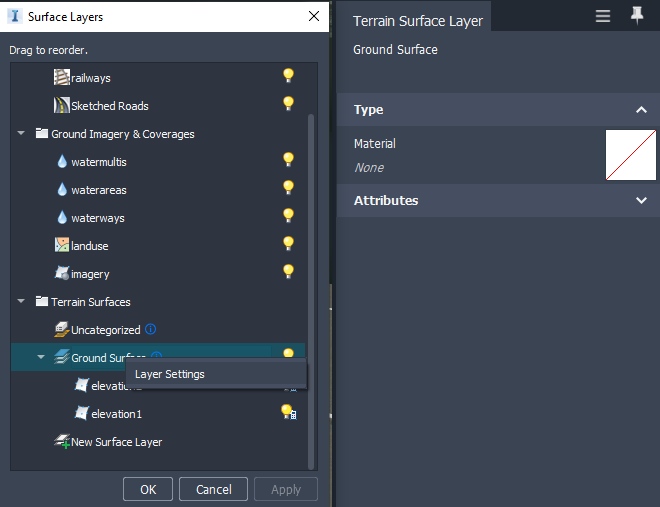The width and height of the screenshot is (660, 507).
Task: Collapse the Type section header
Action: (x=641, y=110)
